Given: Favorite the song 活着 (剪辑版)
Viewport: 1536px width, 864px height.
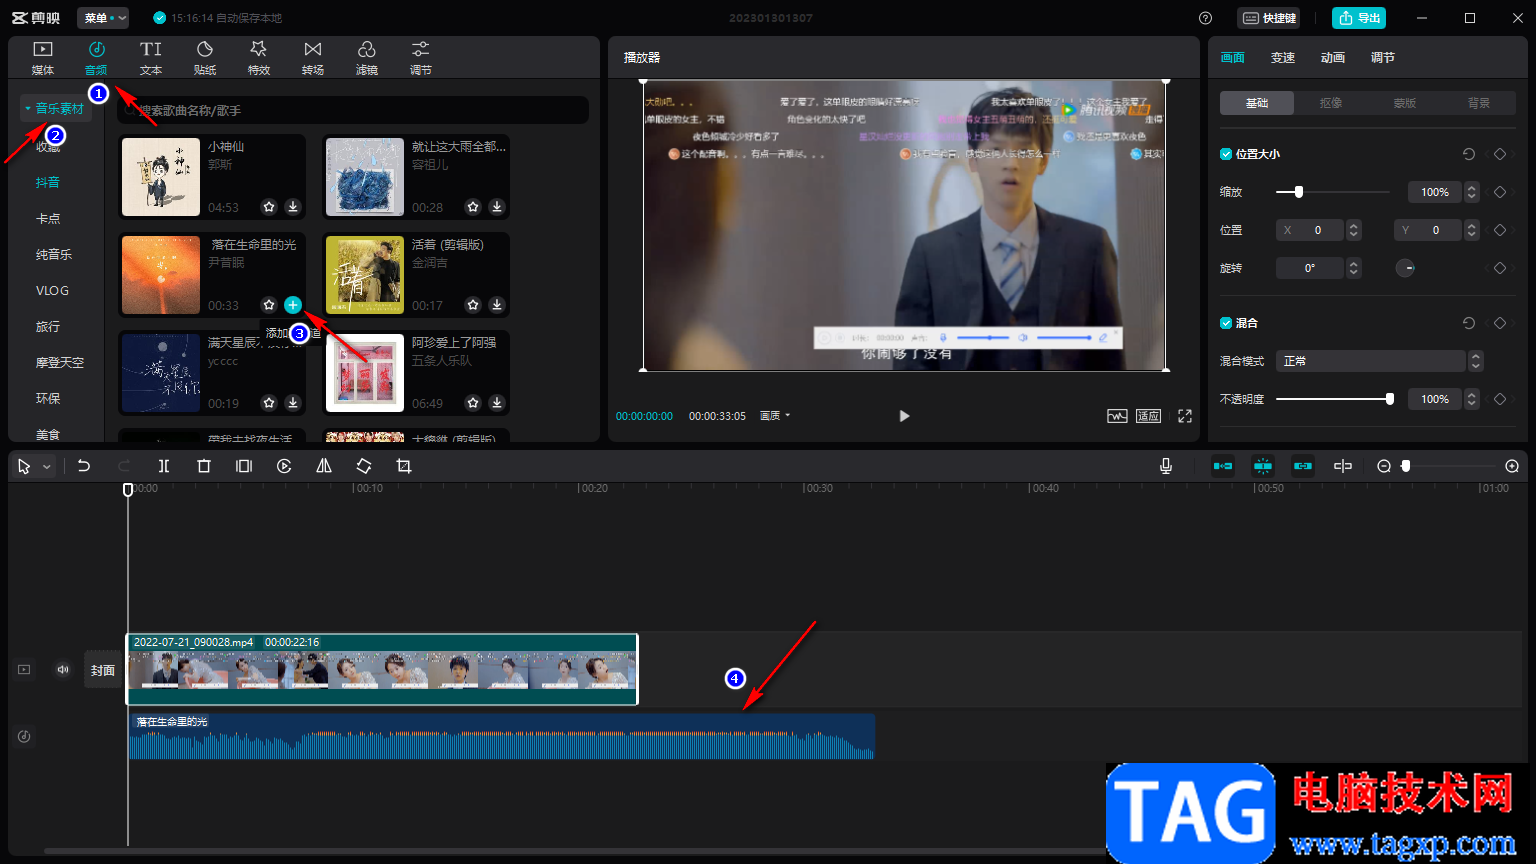Looking at the screenshot, I should click(x=473, y=305).
